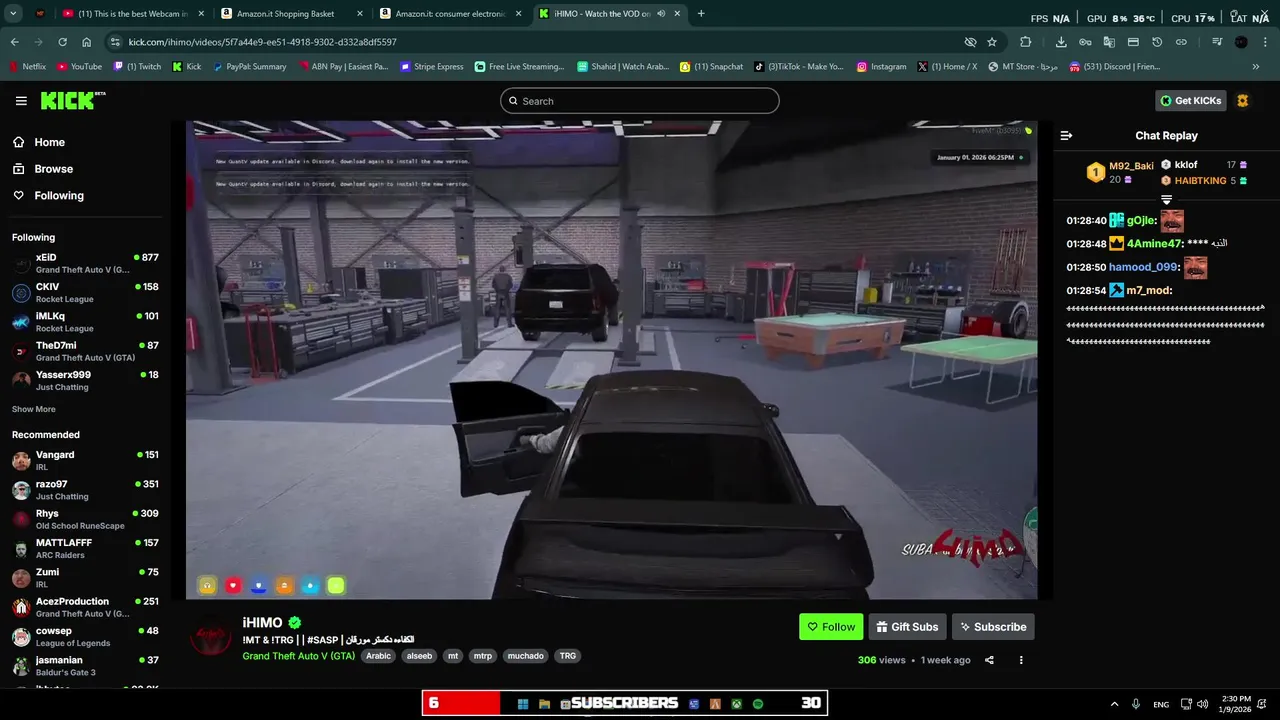Show hidden system tray icons

[x=1114, y=704]
